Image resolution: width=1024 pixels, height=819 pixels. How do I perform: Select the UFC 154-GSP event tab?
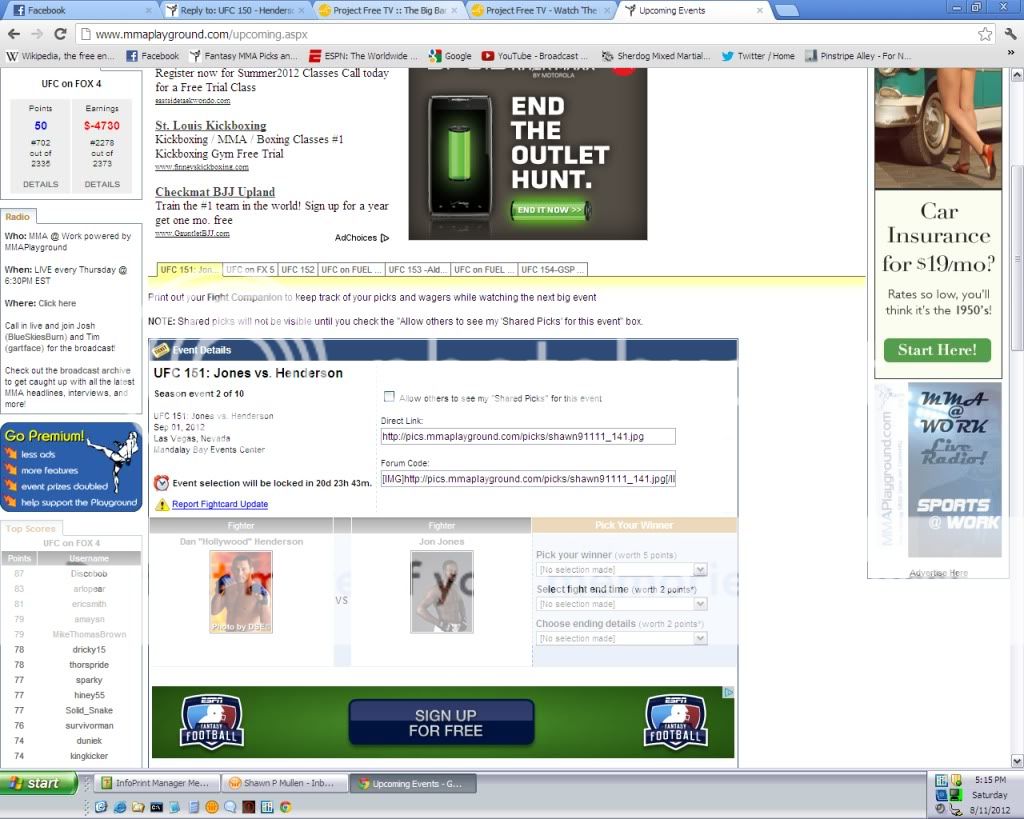552,270
